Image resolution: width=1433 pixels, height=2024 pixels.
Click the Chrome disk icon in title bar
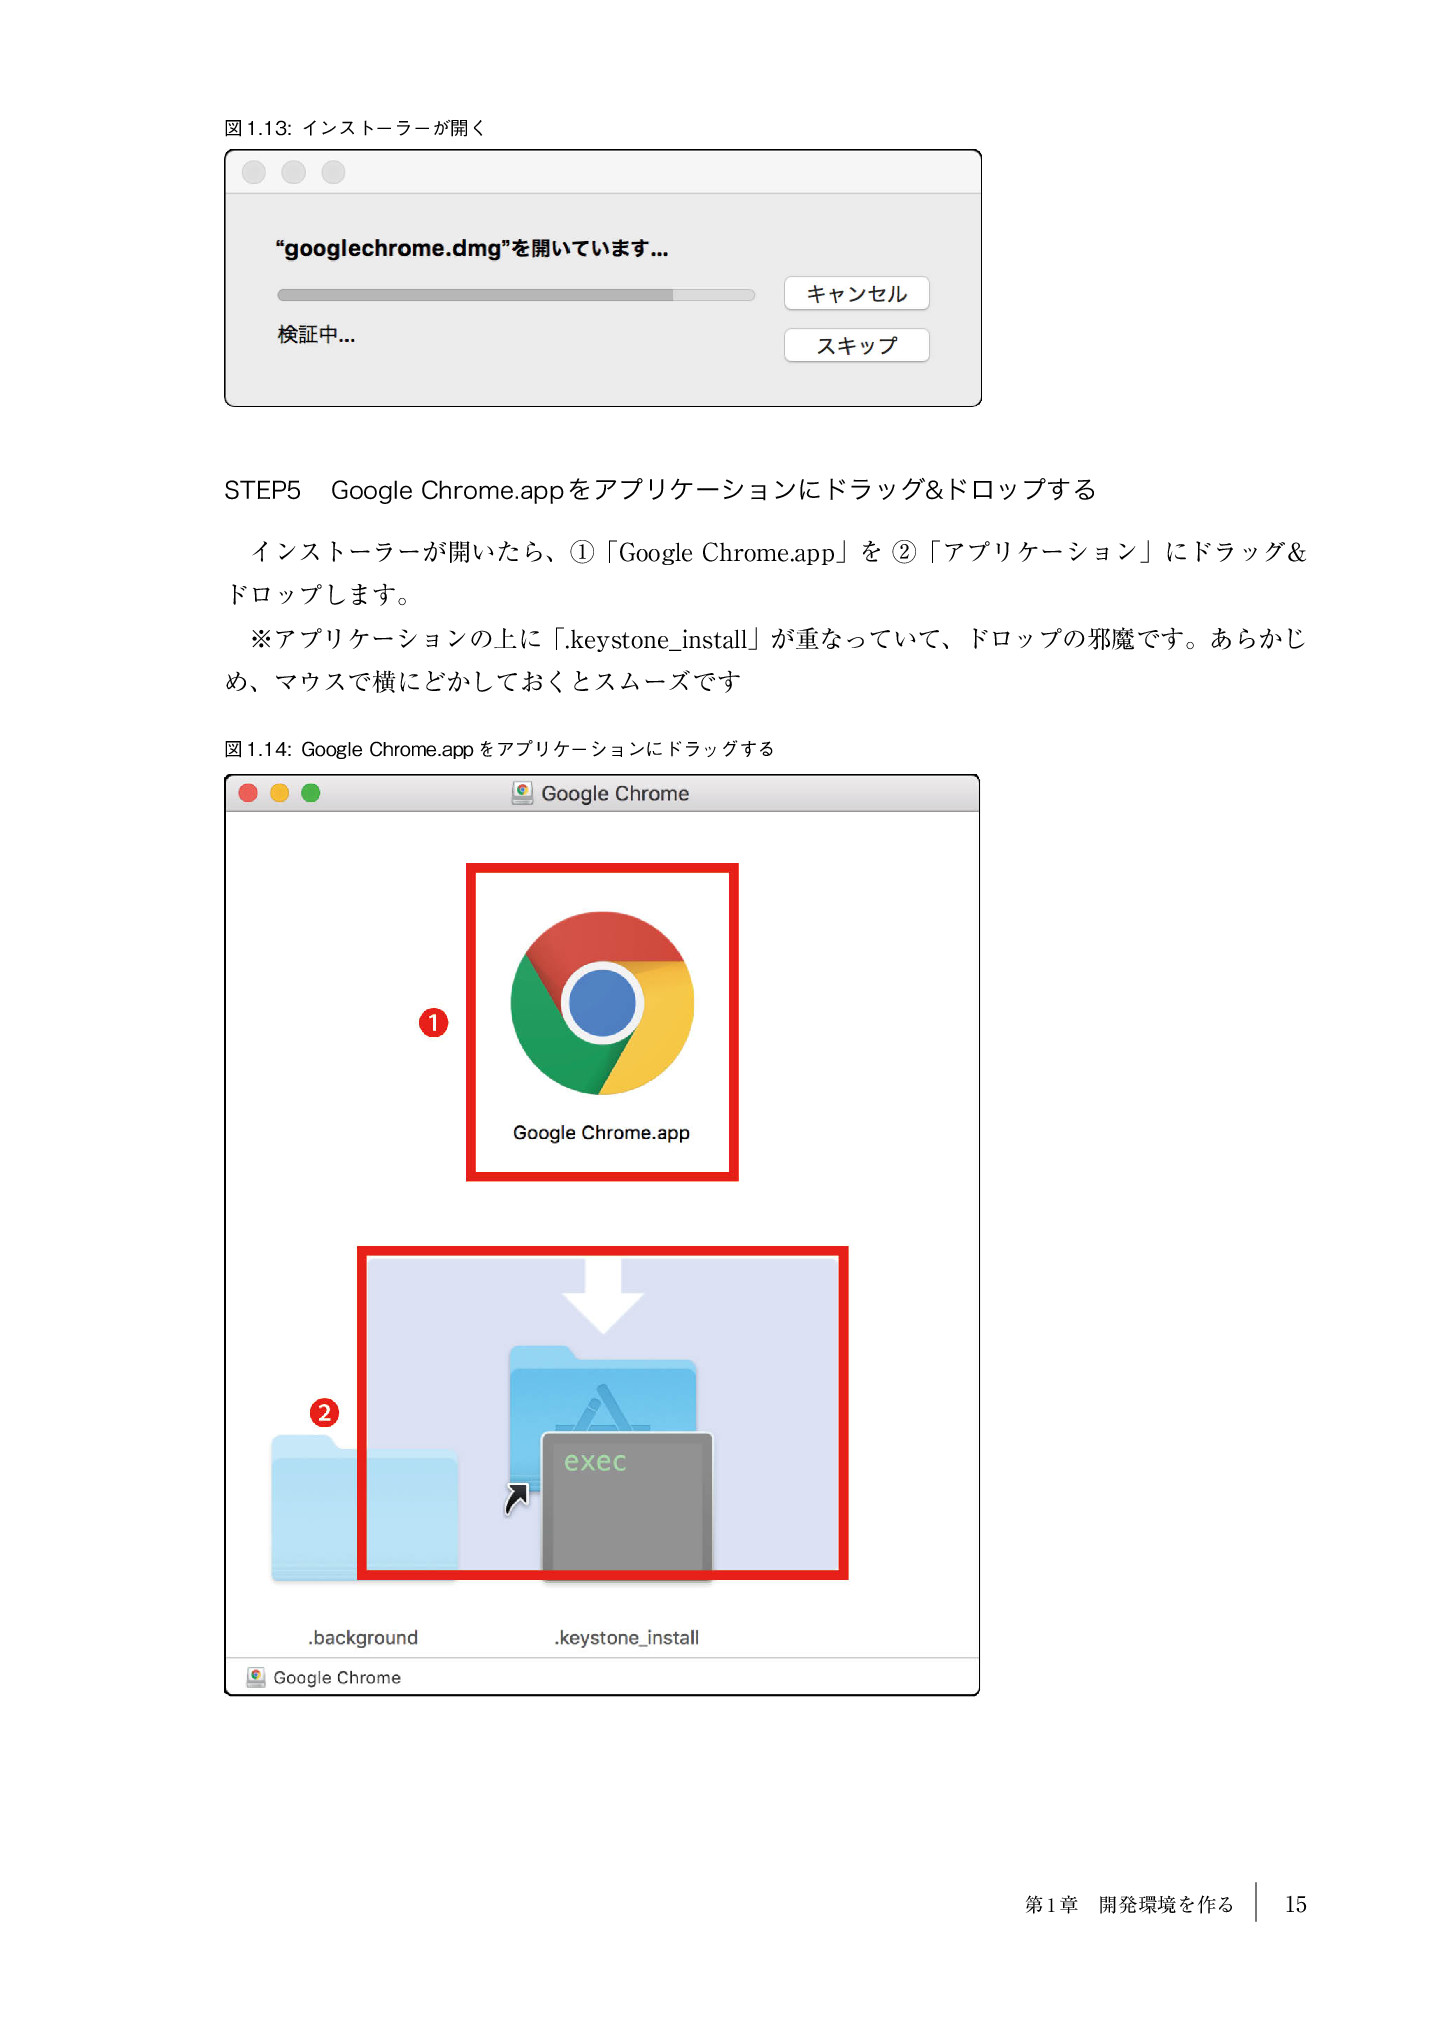[x=522, y=793]
